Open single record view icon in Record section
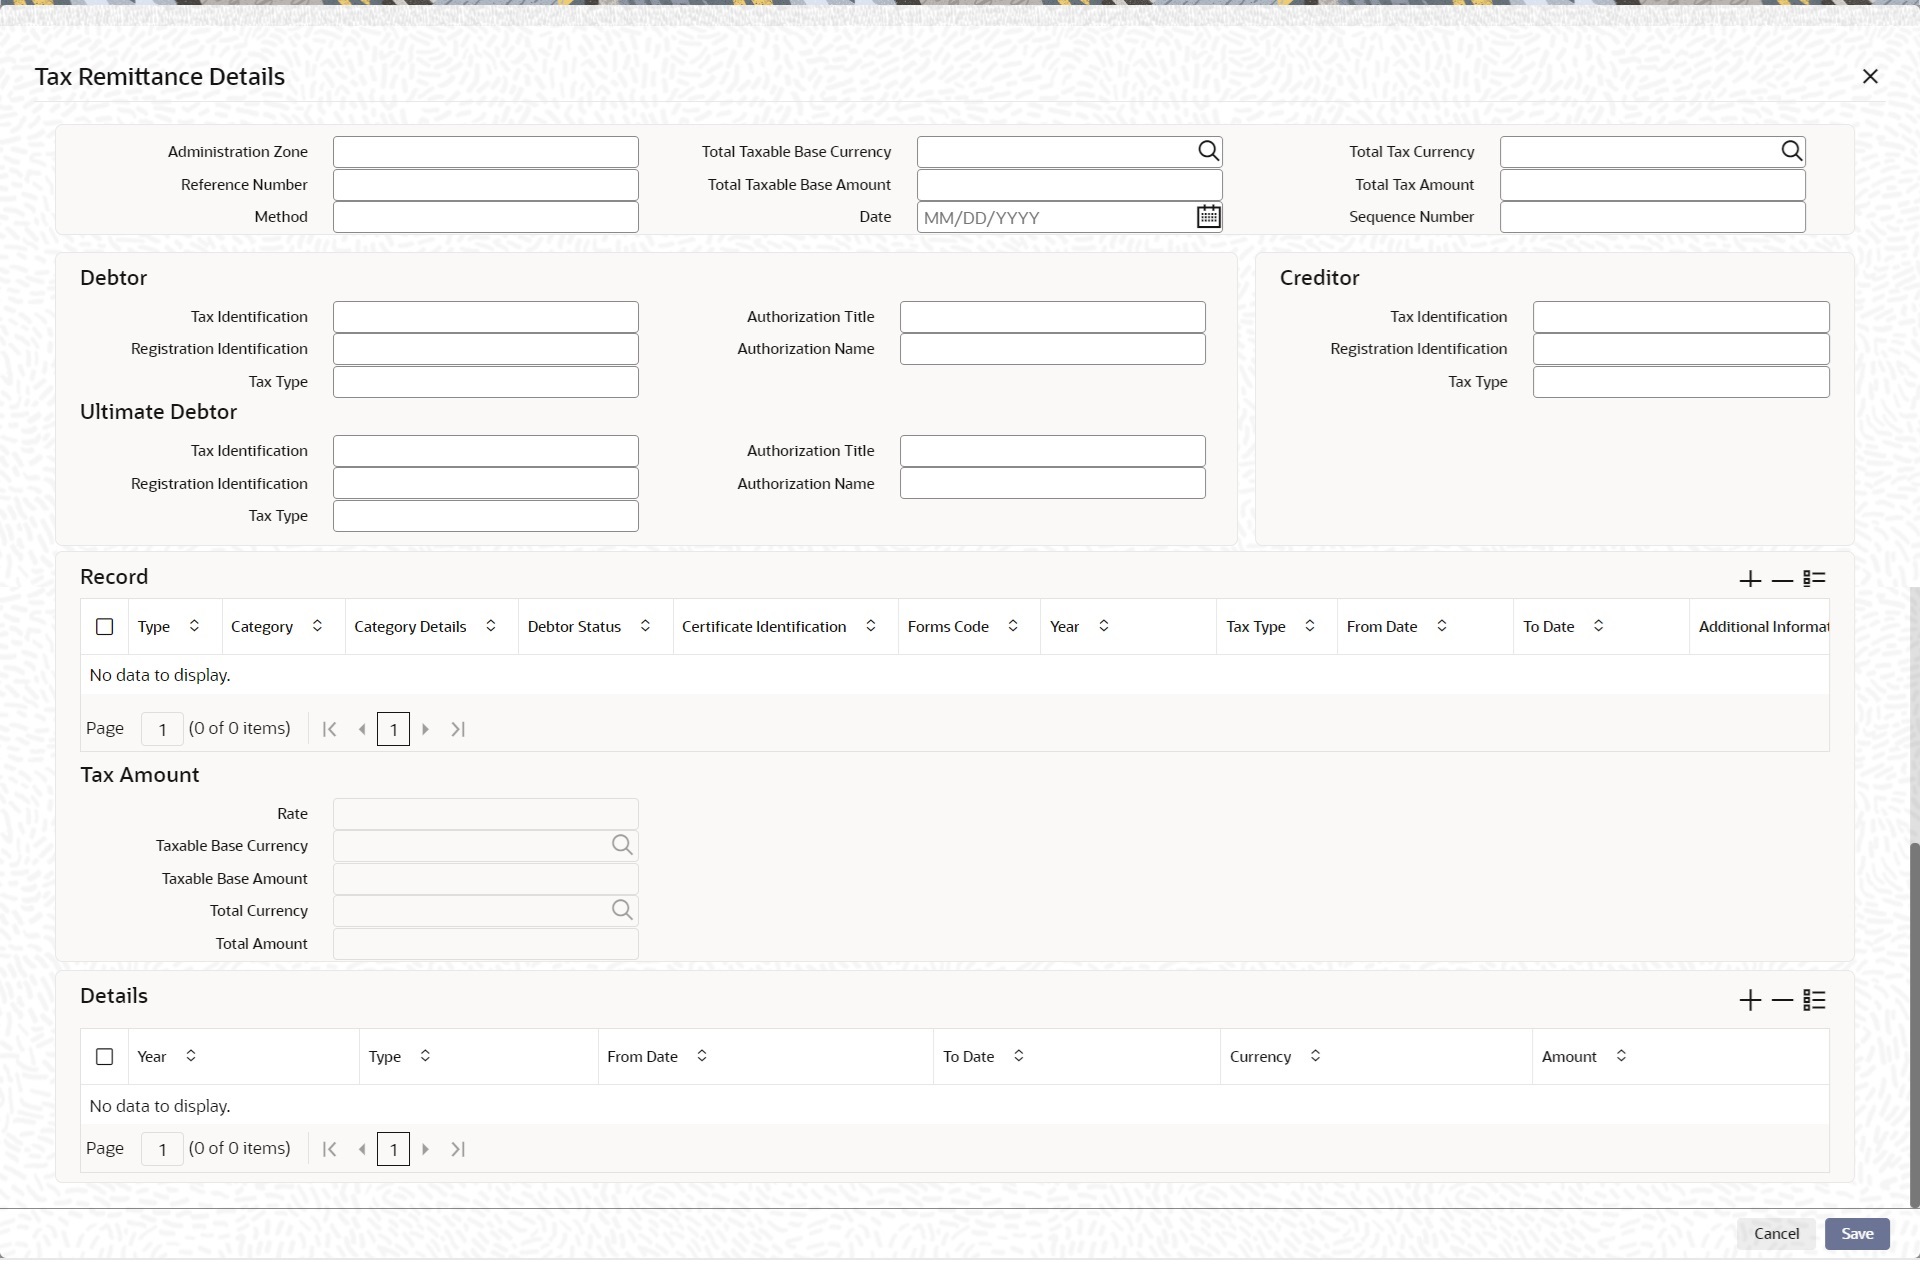Image resolution: width=1920 pixels, height=1264 pixels. point(1814,579)
